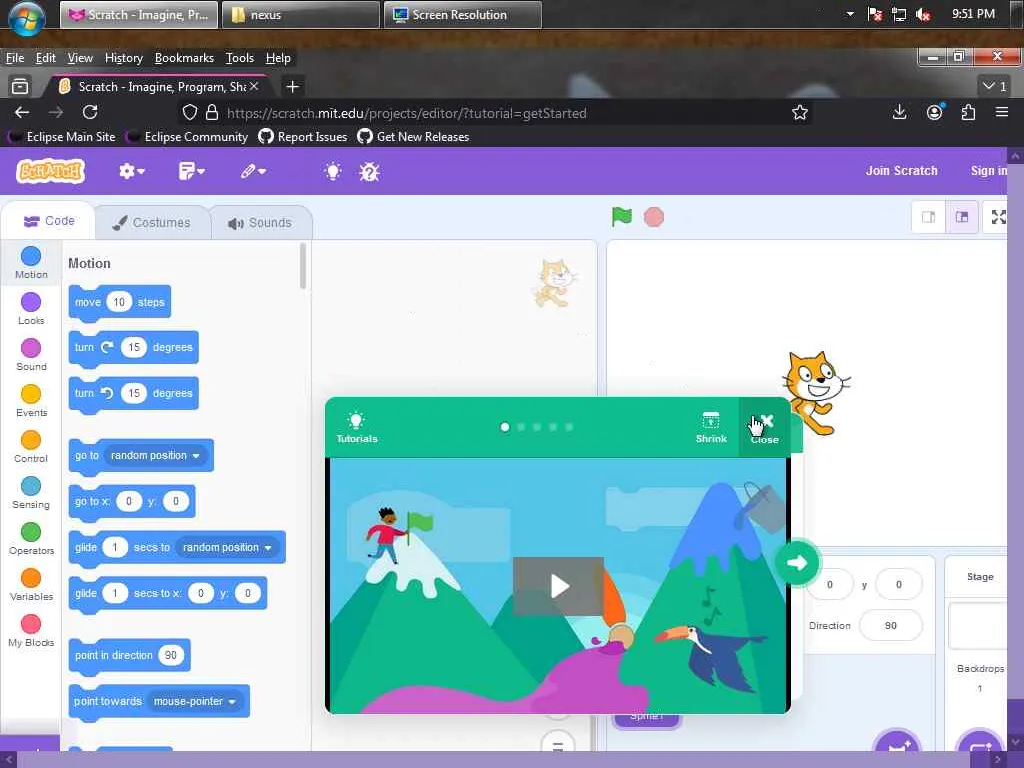The width and height of the screenshot is (1024, 768).
Task: Switch to large stage layout
Action: point(962,217)
